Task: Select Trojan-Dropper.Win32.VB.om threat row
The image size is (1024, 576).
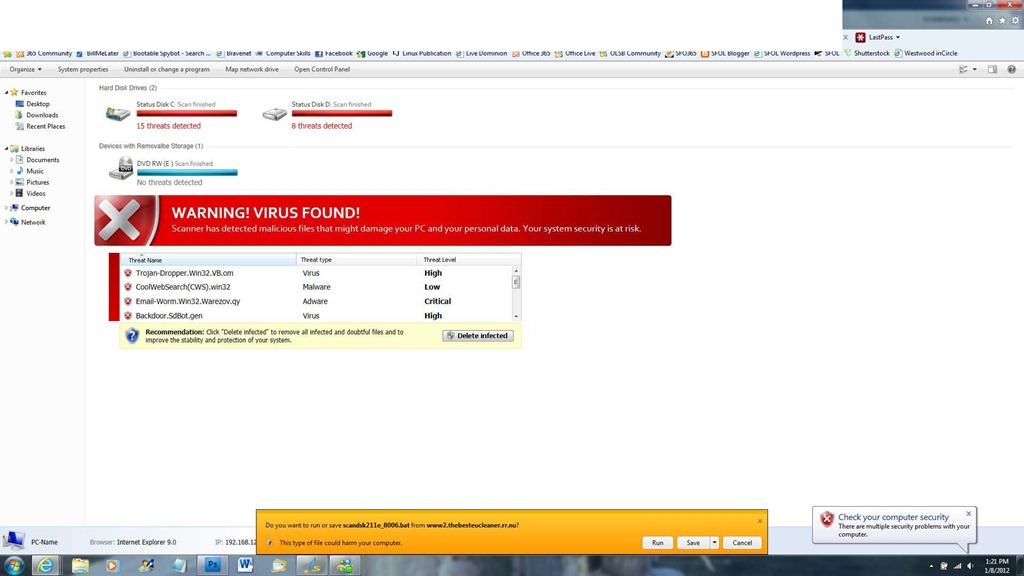Action: [316, 273]
